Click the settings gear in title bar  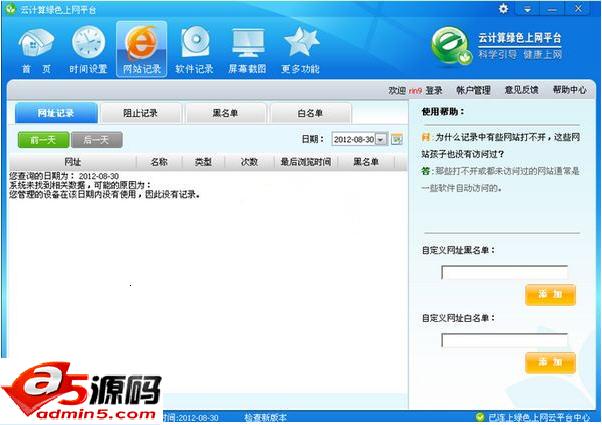coord(503,8)
